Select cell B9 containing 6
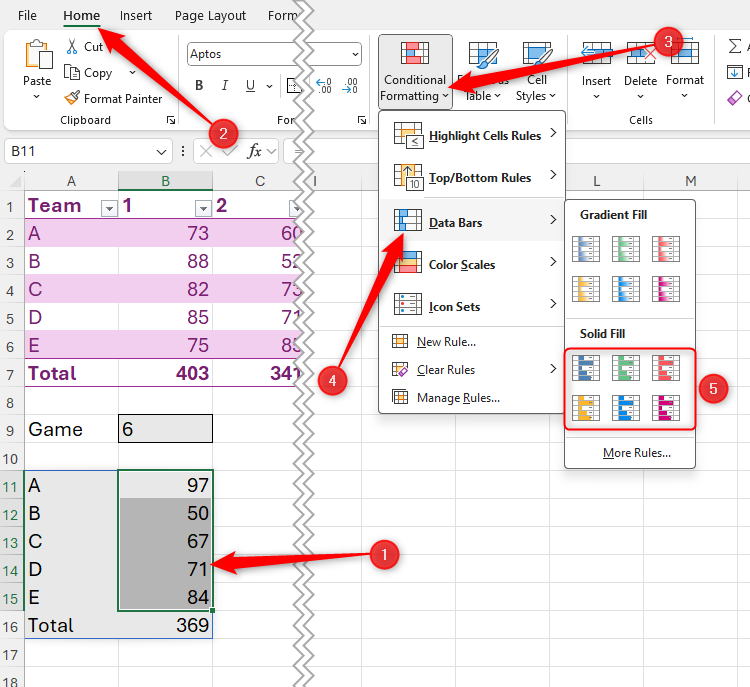Screen dimensions: 750x687 (165, 429)
